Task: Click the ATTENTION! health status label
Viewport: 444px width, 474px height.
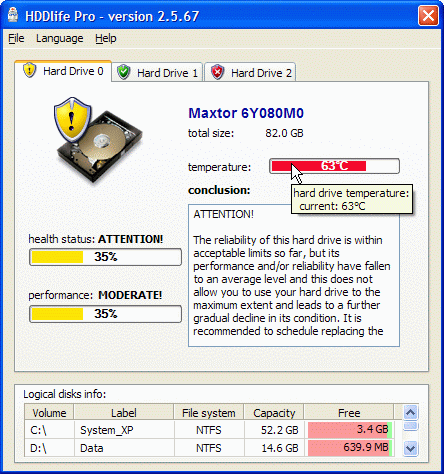Action: (x=130, y=239)
